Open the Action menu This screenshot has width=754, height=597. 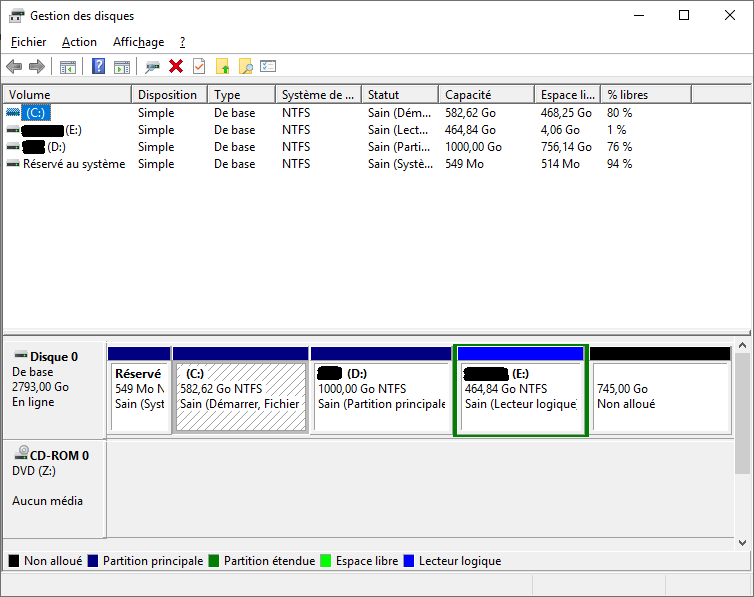click(79, 42)
